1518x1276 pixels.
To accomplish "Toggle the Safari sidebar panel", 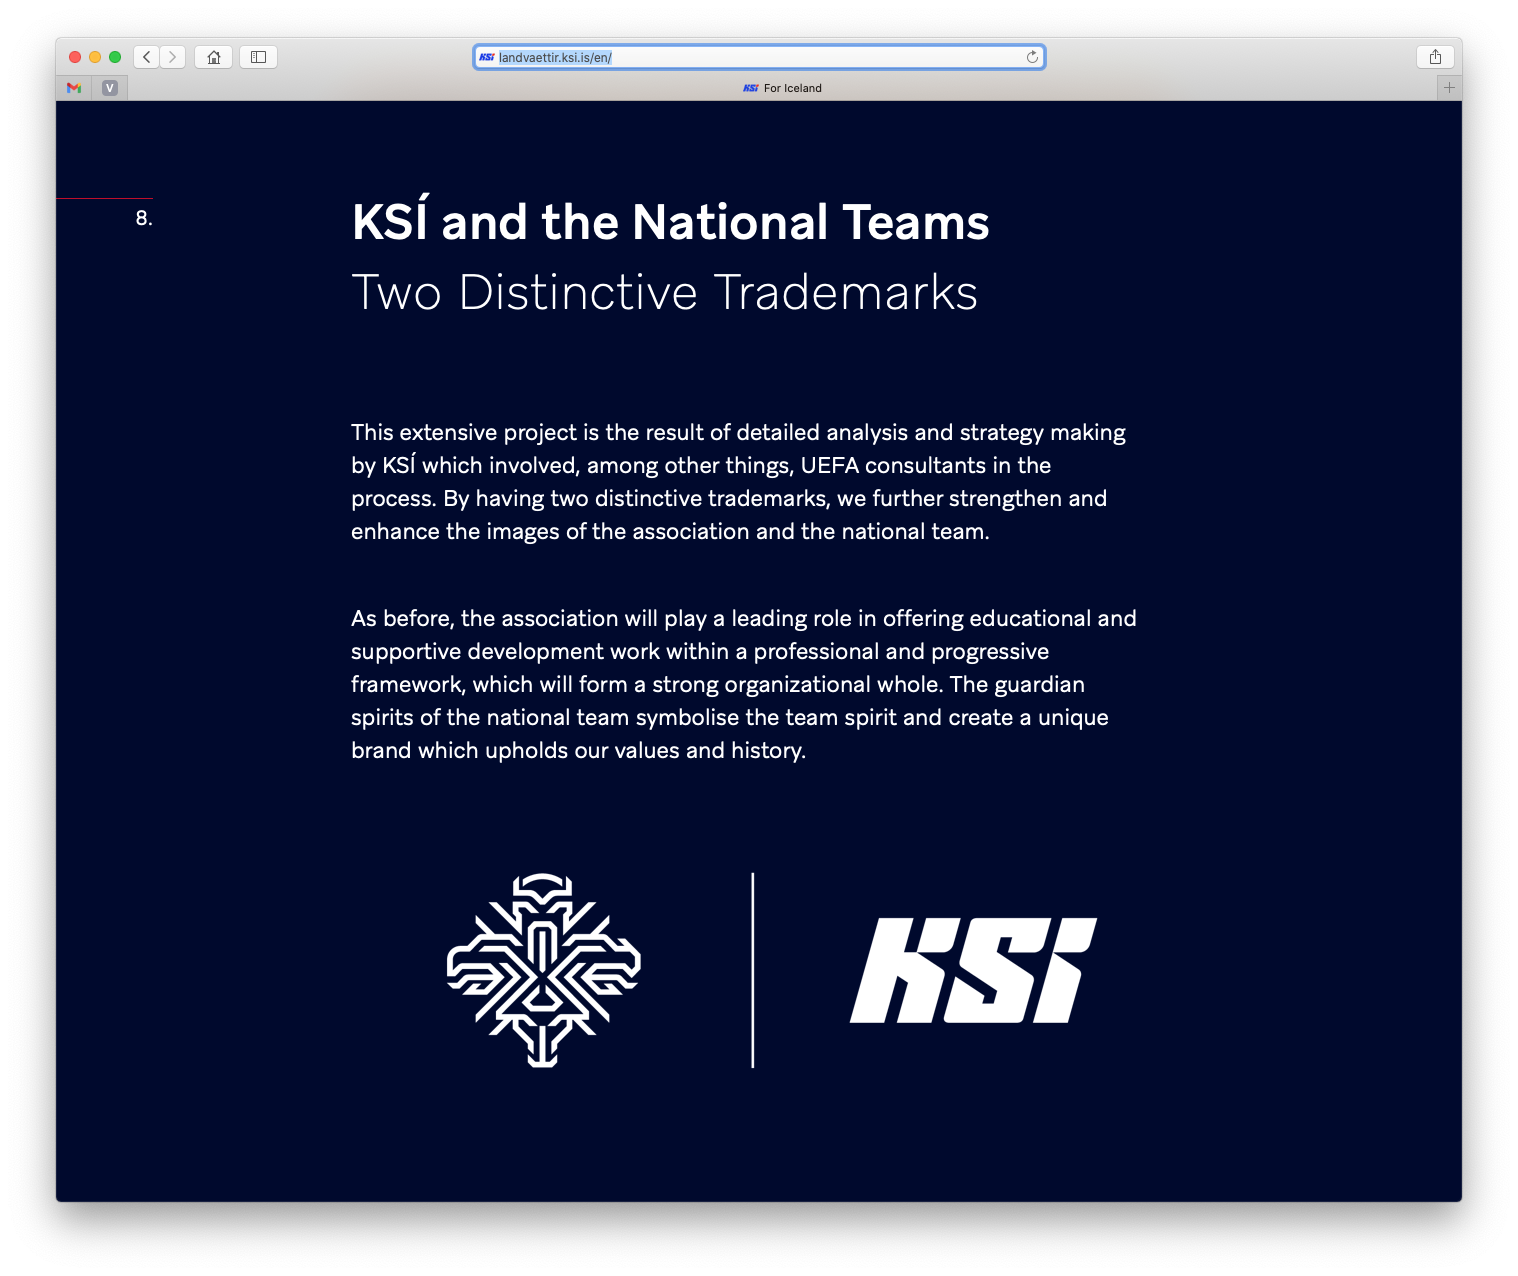I will coord(258,57).
